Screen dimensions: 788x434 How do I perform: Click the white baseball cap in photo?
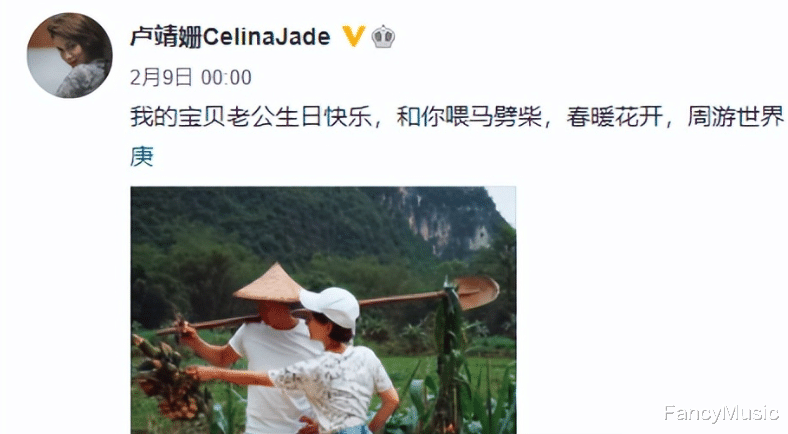click(331, 306)
